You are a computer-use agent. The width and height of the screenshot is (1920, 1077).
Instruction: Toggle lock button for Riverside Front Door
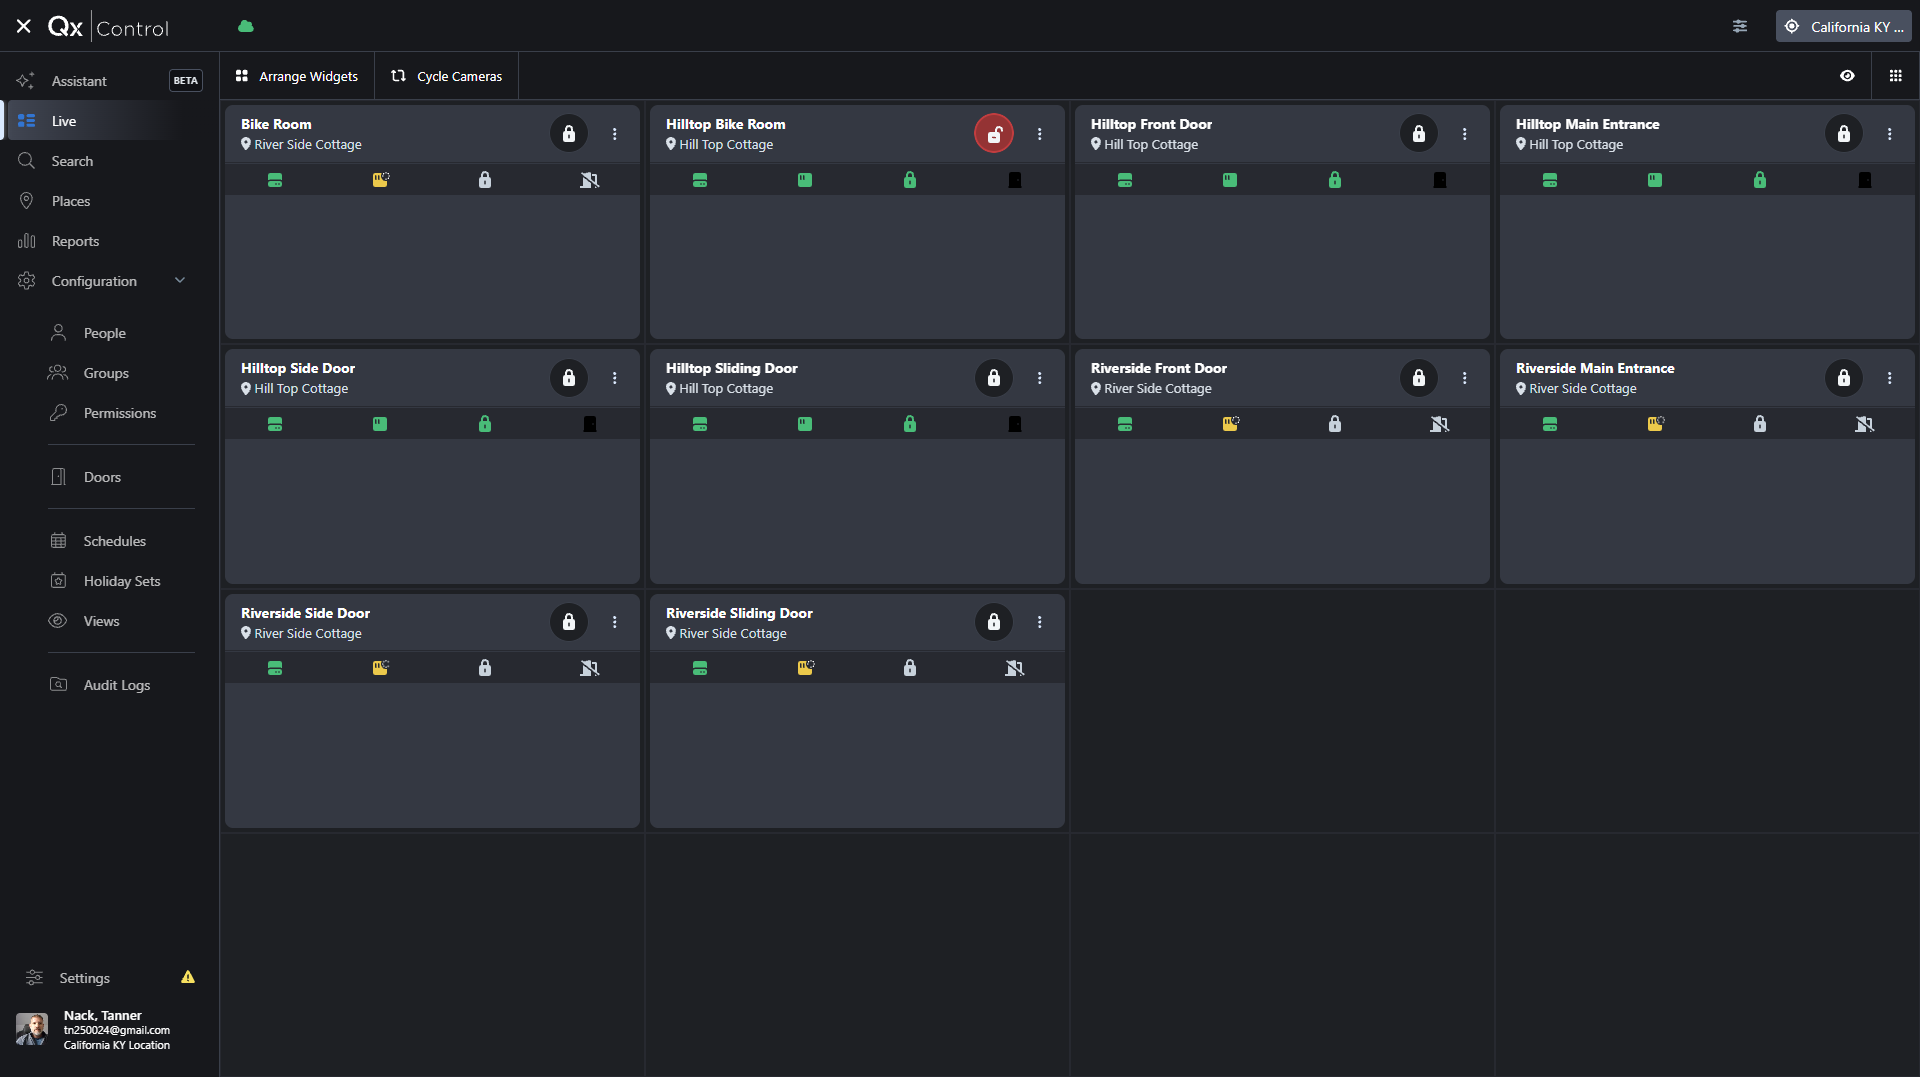(x=1419, y=378)
